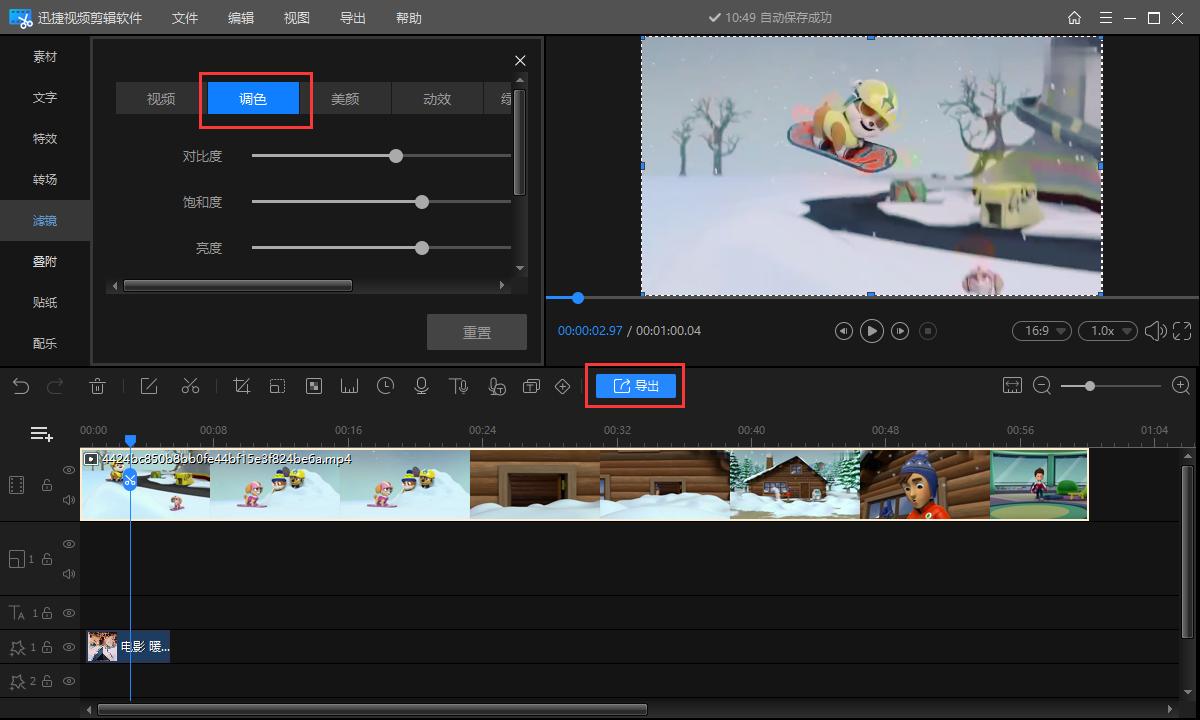1200x720 pixels.
Task: Toggle lock on the text track
Action: [47, 613]
